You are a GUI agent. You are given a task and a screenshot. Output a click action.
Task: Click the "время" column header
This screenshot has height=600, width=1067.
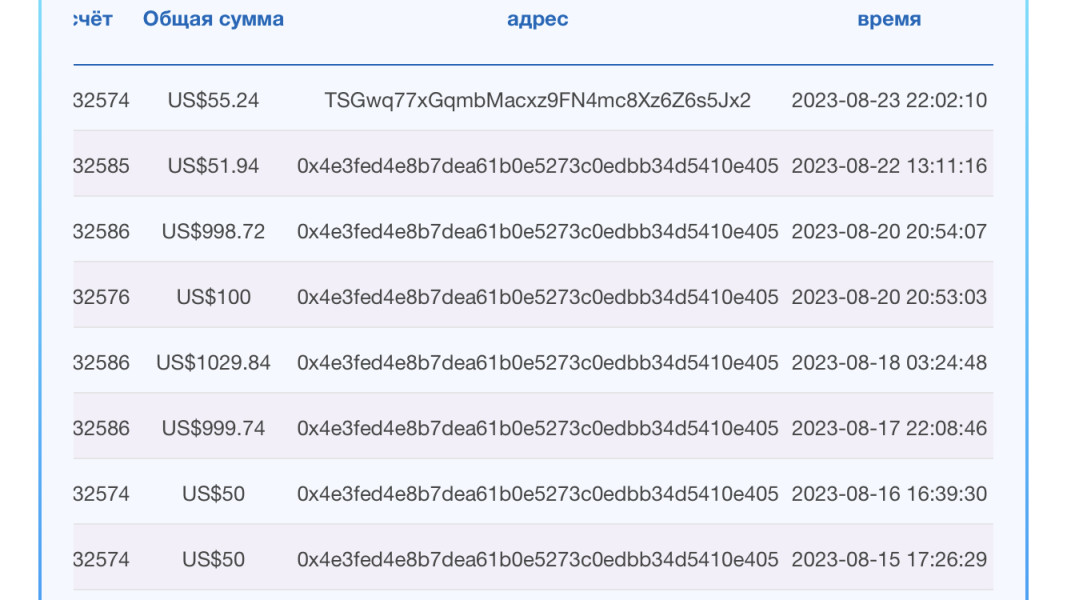tap(889, 19)
